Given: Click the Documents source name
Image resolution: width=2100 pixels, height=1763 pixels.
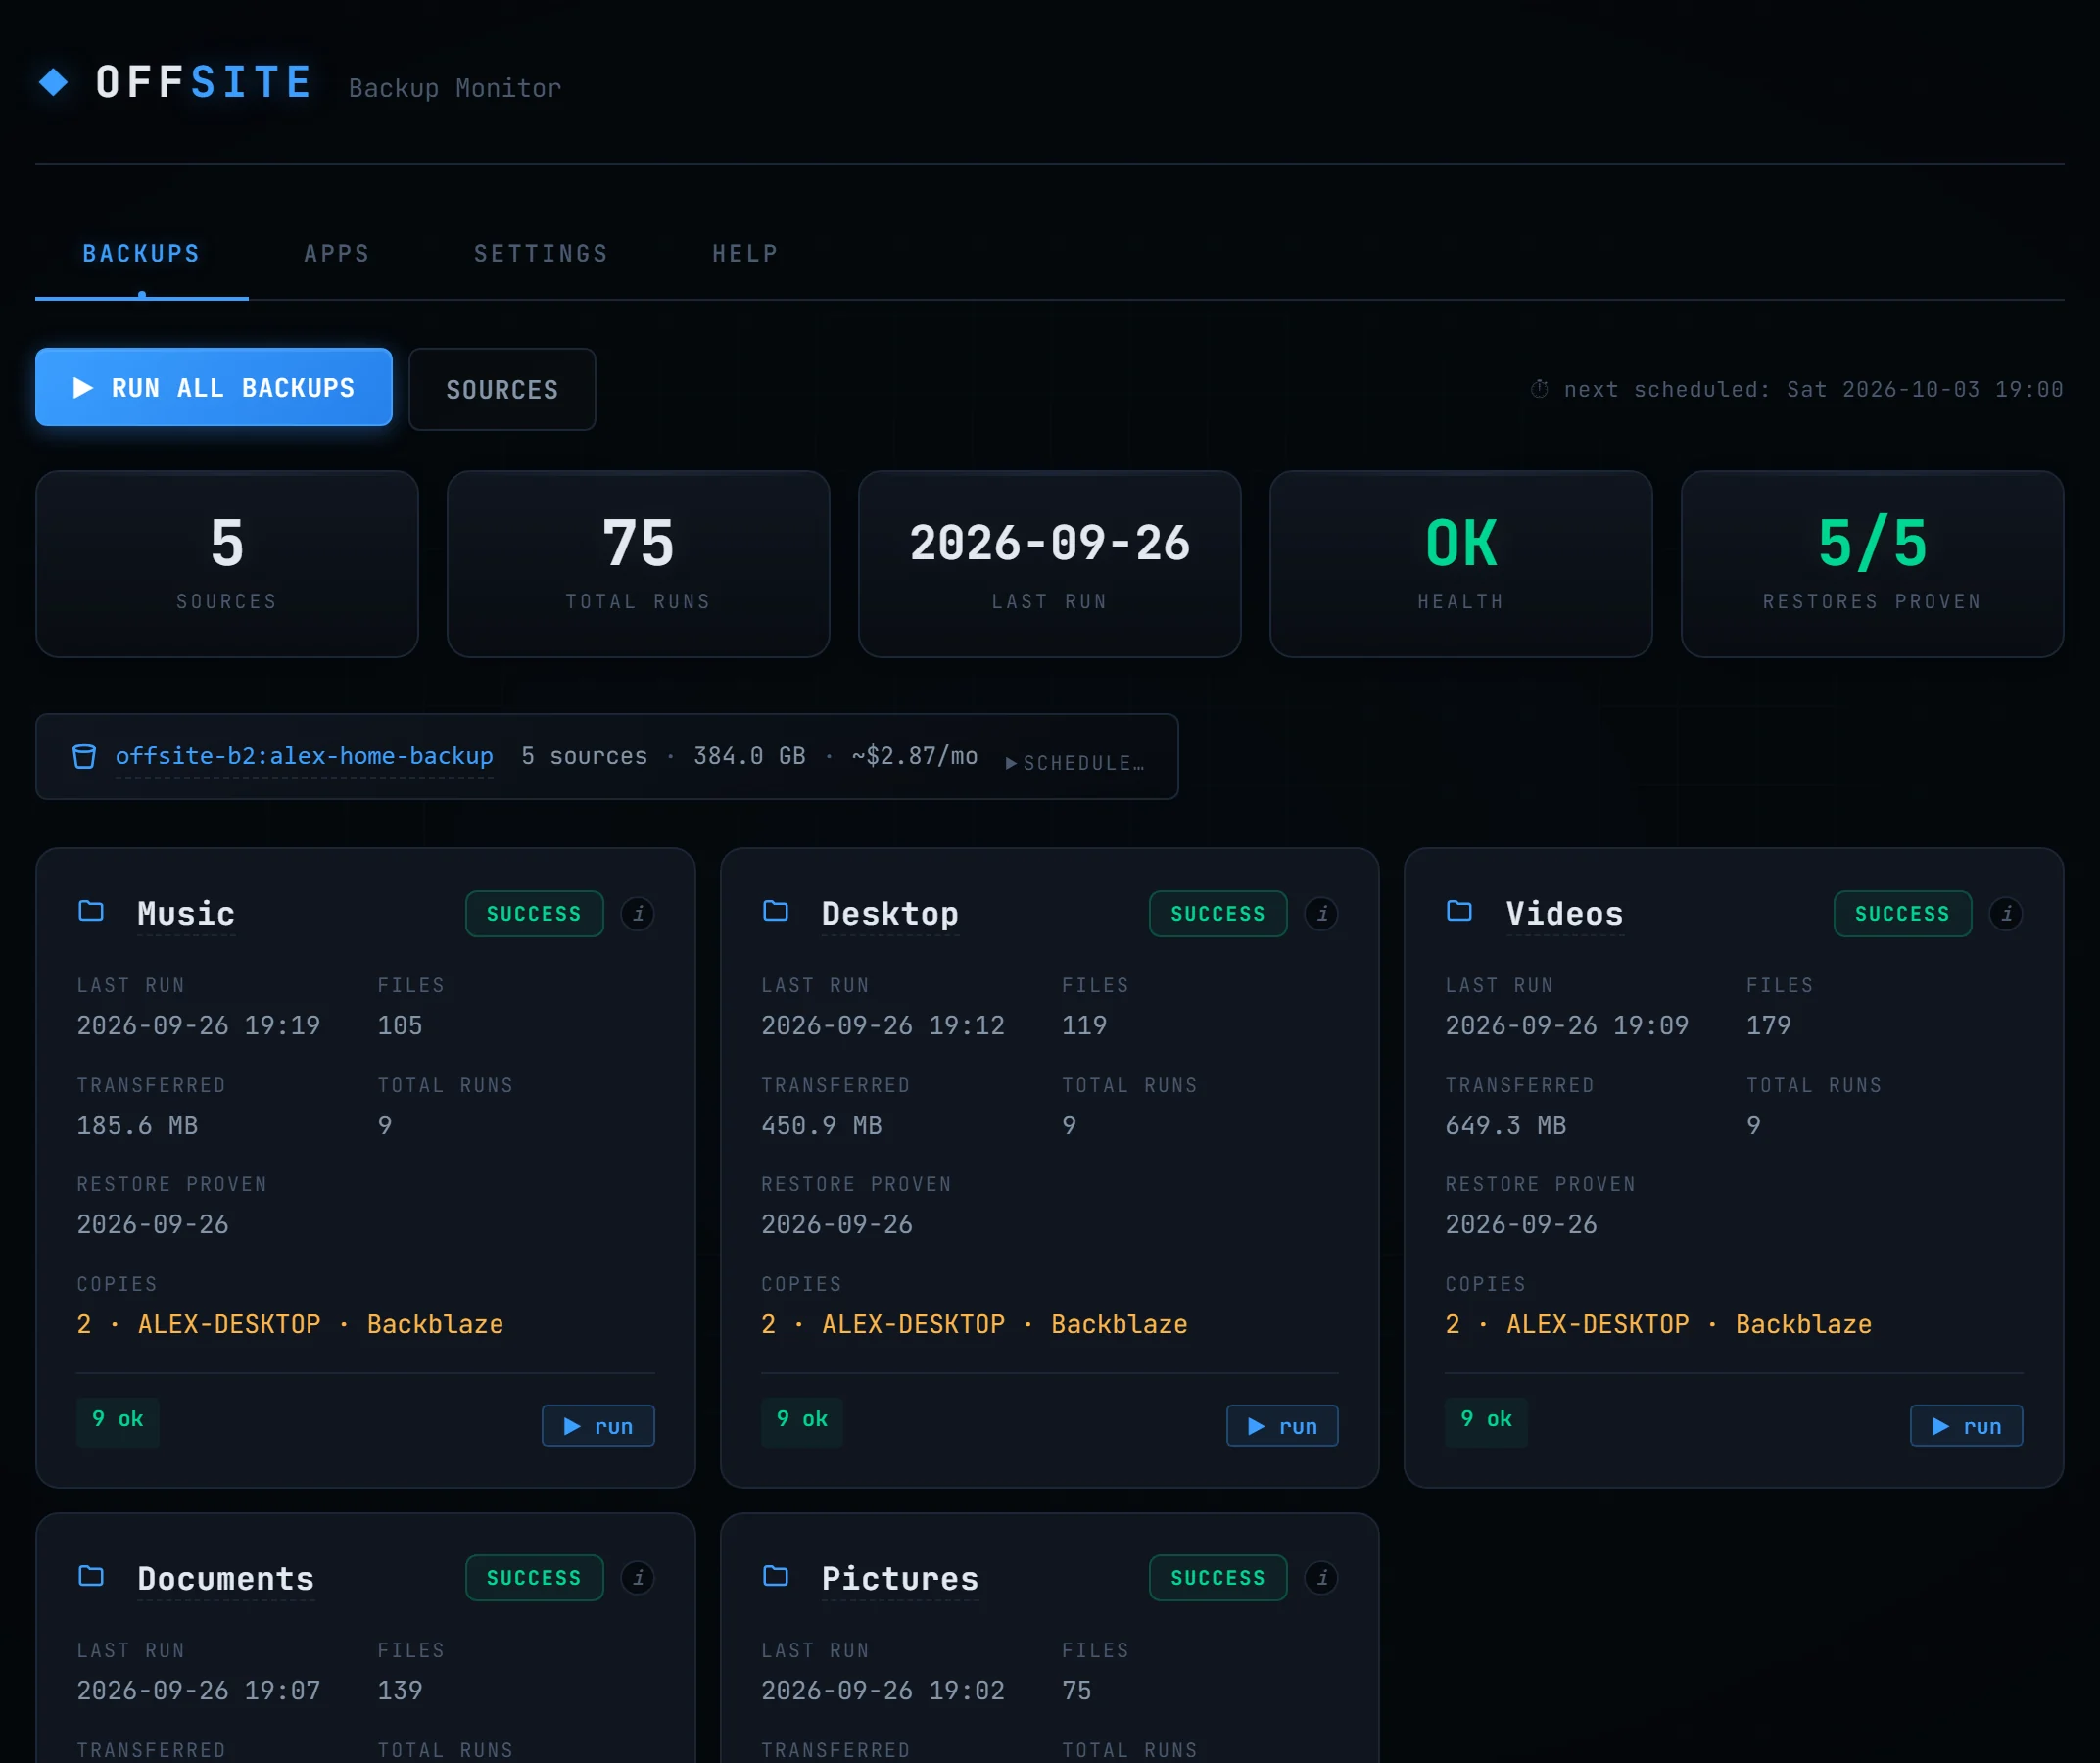Looking at the screenshot, I should tap(226, 1578).
